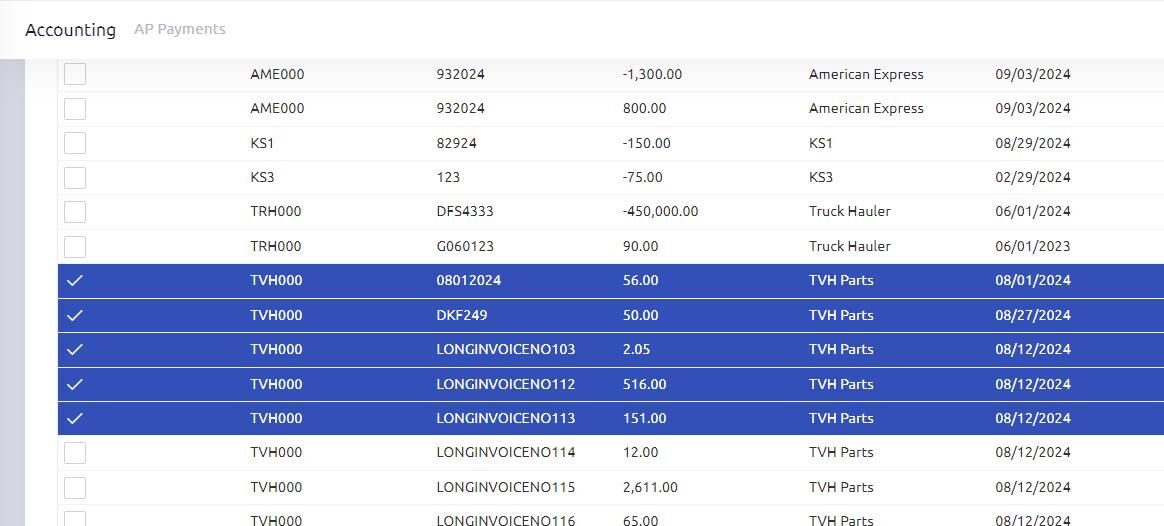Tick checkbox for AME000 -1,300.00 row

(x=75, y=74)
